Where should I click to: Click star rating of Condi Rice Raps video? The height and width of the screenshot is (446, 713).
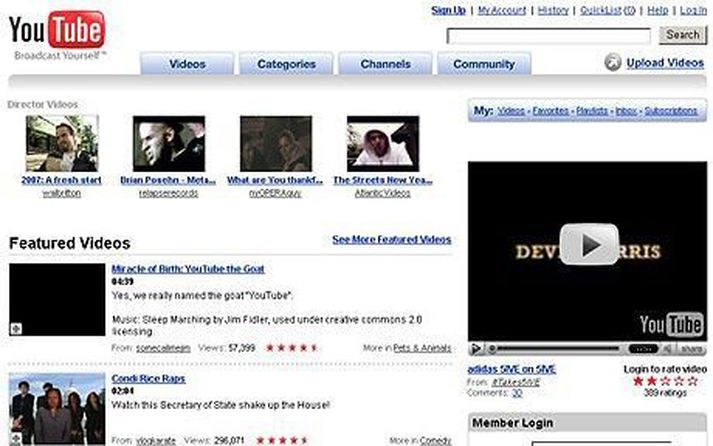pos(282,440)
